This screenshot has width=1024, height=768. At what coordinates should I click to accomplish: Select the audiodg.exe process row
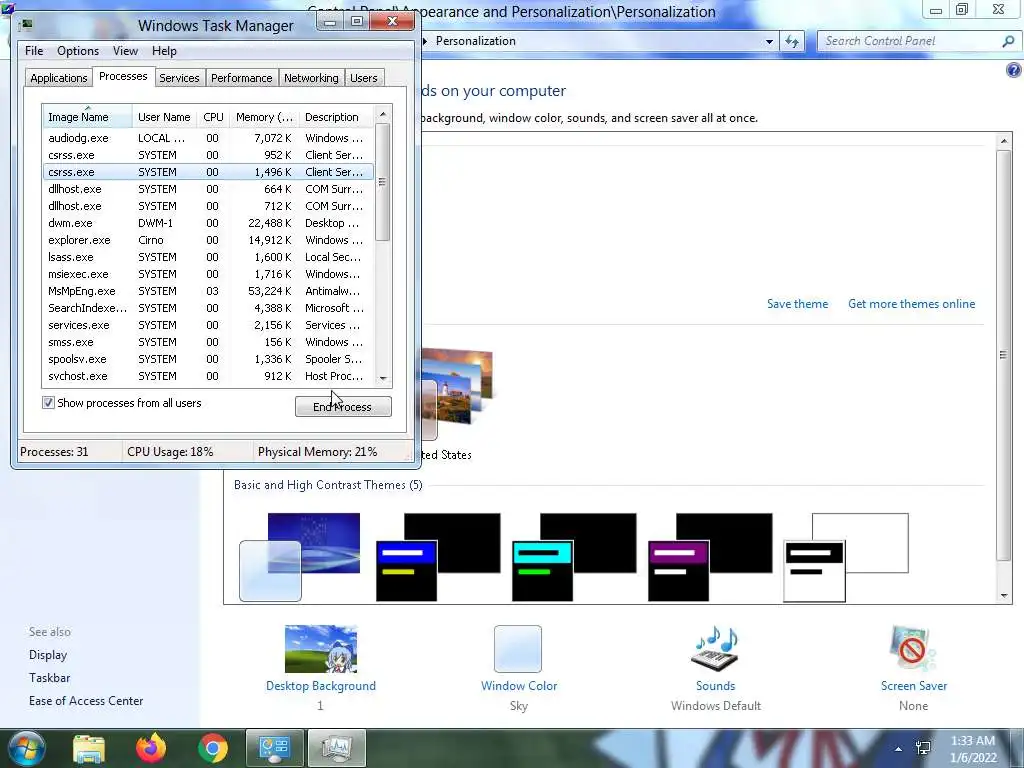[x=208, y=138]
